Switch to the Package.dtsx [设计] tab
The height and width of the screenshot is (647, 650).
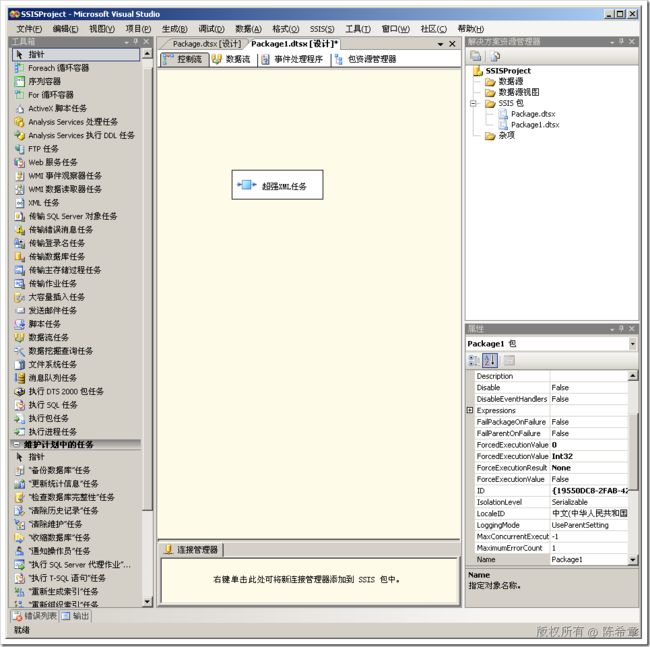(206, 44)
